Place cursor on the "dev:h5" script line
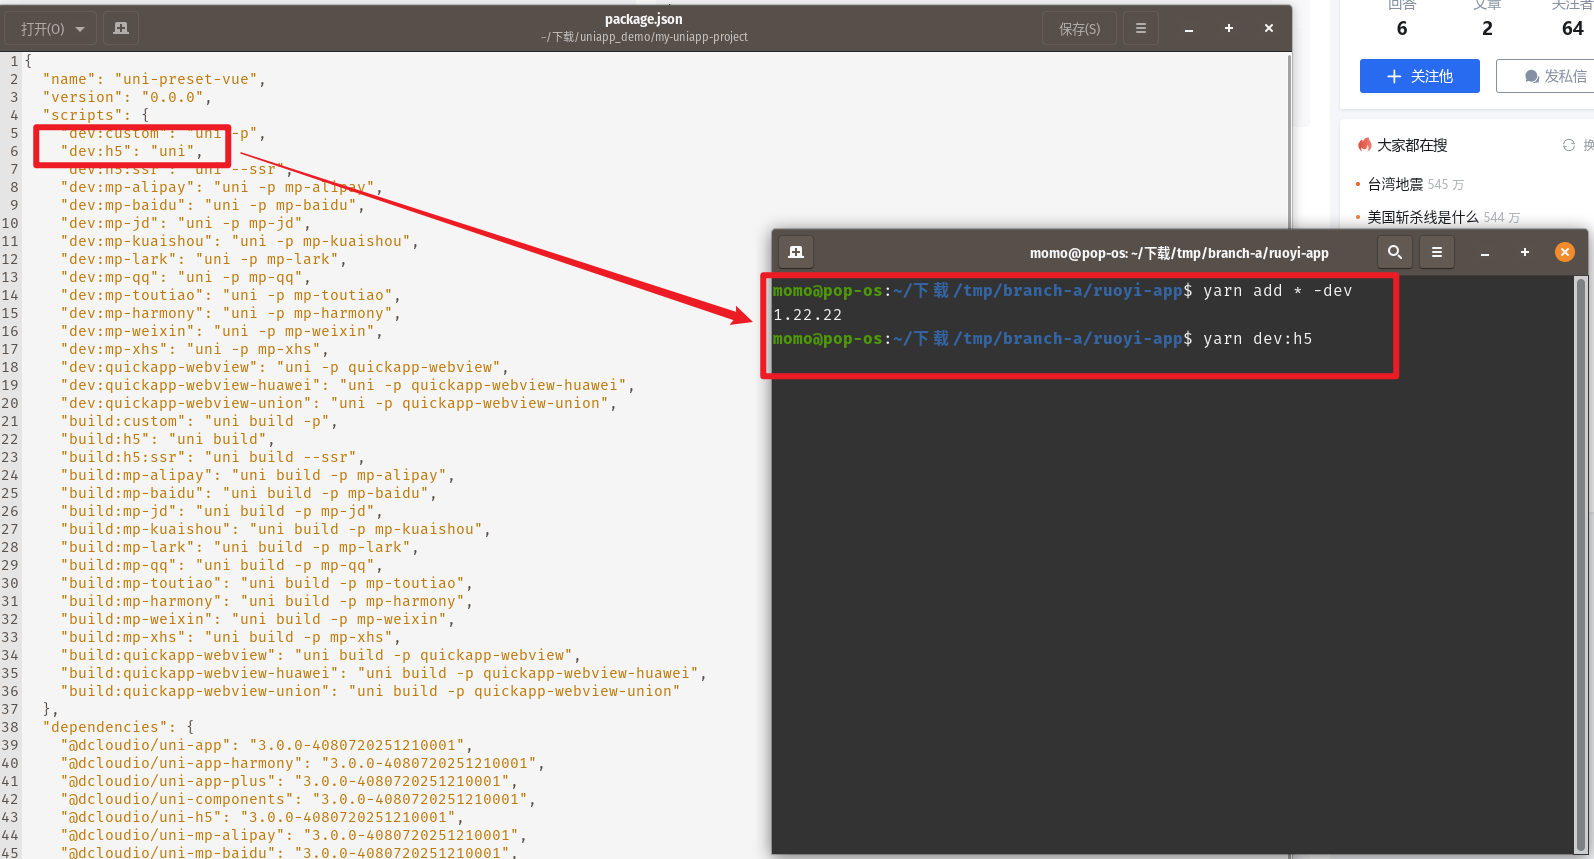 (x=130, y=151)
